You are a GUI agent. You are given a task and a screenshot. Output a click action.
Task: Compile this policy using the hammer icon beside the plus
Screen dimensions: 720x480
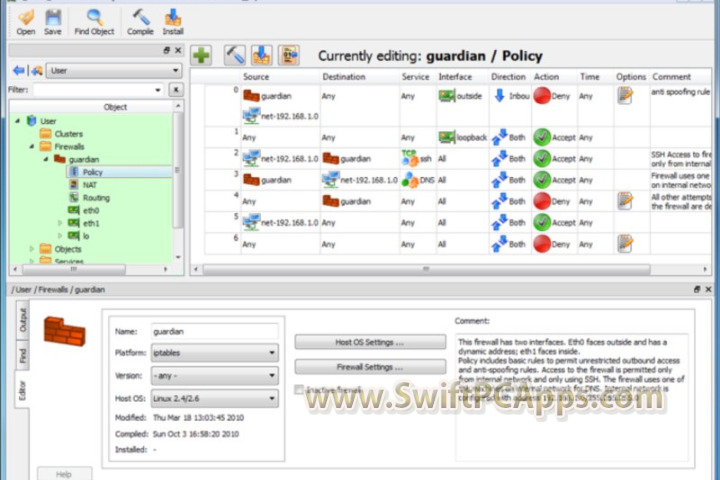235,56
